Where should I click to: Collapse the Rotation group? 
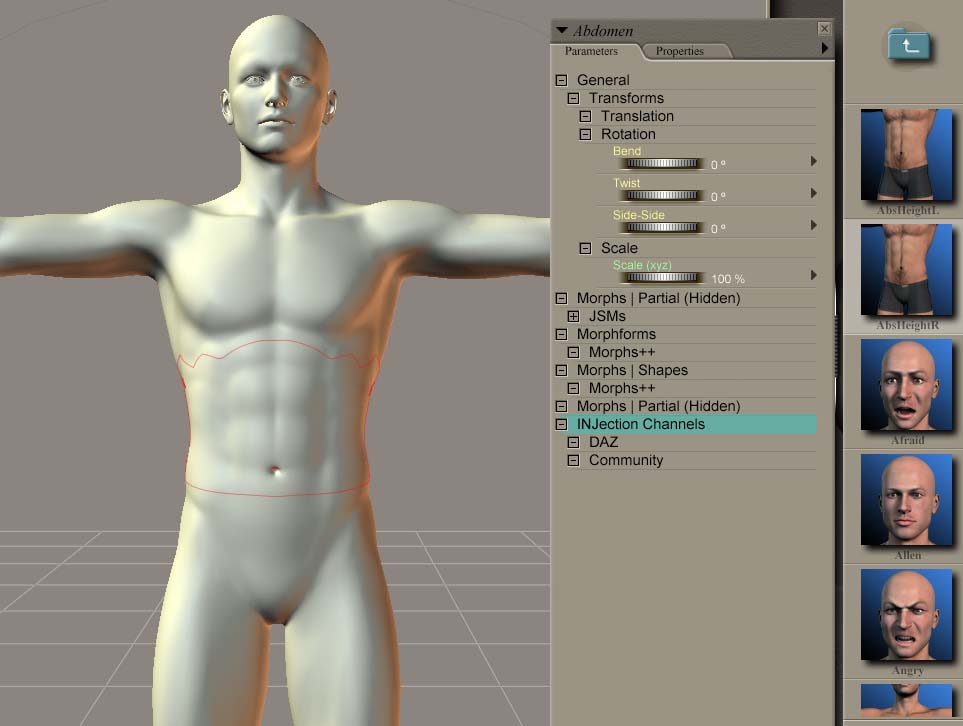[585, 134]
